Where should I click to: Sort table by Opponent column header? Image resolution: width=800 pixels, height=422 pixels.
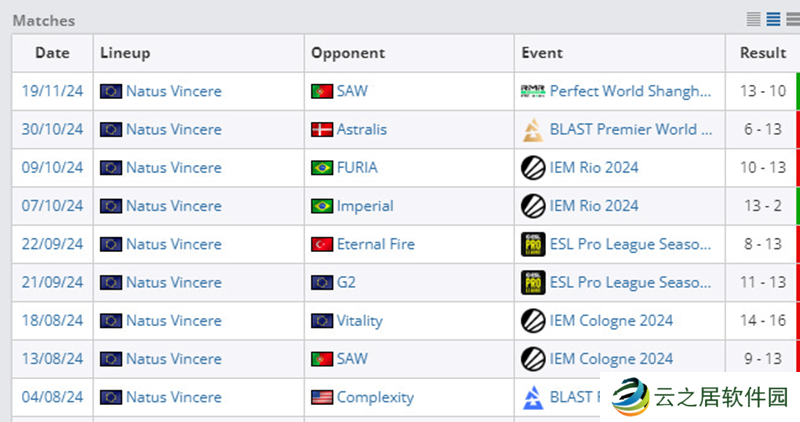(348, 53)
